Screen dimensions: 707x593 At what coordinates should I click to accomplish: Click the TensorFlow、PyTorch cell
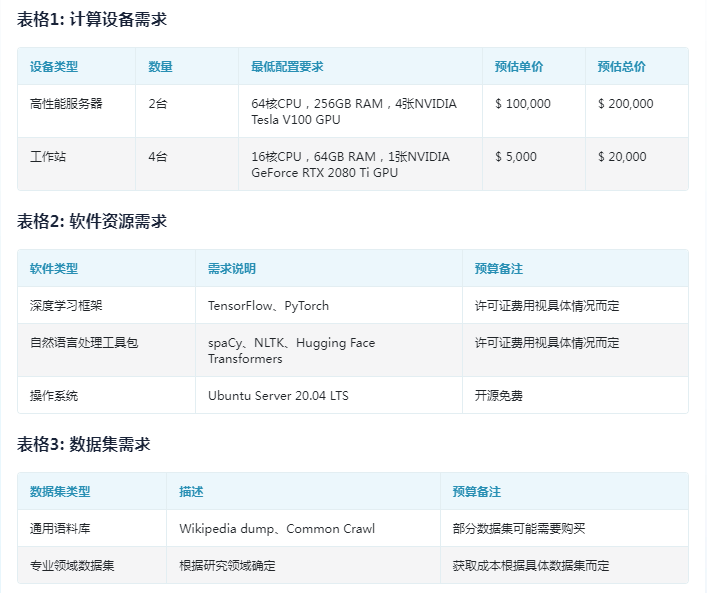329,305
